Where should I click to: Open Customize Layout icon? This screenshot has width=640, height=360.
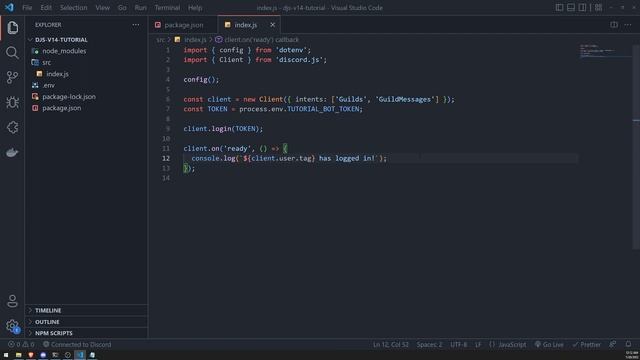[598, 7]
